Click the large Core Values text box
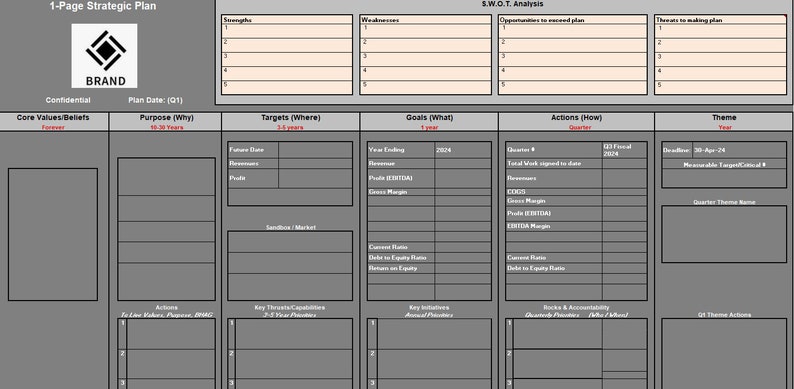794x389 pixels. click(53, 235)
